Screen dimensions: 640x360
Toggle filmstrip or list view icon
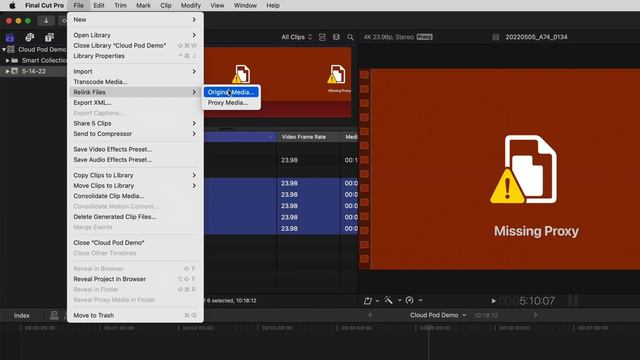pos(336,37)
